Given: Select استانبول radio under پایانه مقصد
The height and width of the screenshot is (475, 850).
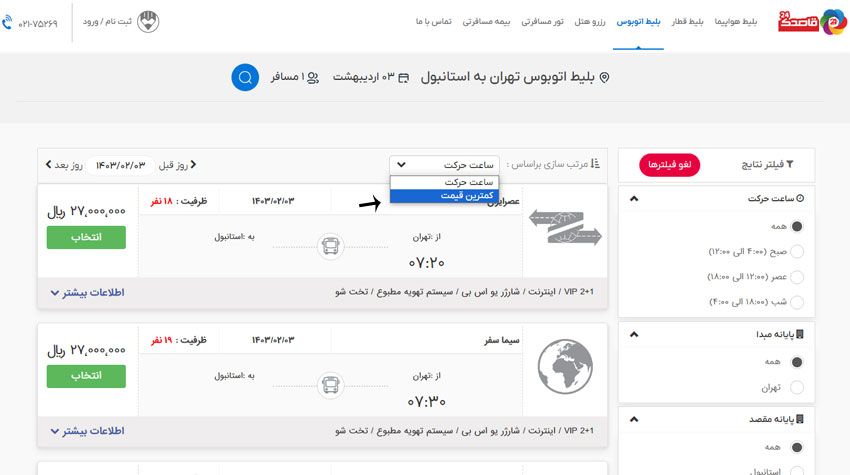Looking at the screenshot, I should point(797,471).
